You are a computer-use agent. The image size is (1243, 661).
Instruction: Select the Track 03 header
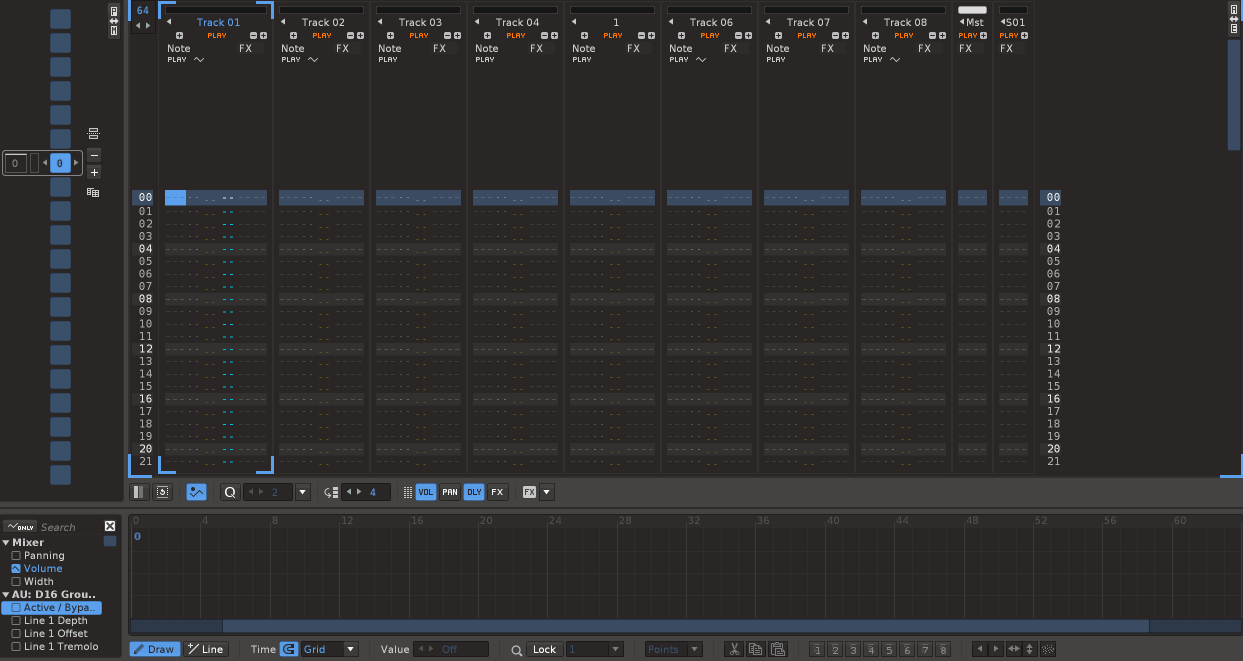(x=419, y=22)
